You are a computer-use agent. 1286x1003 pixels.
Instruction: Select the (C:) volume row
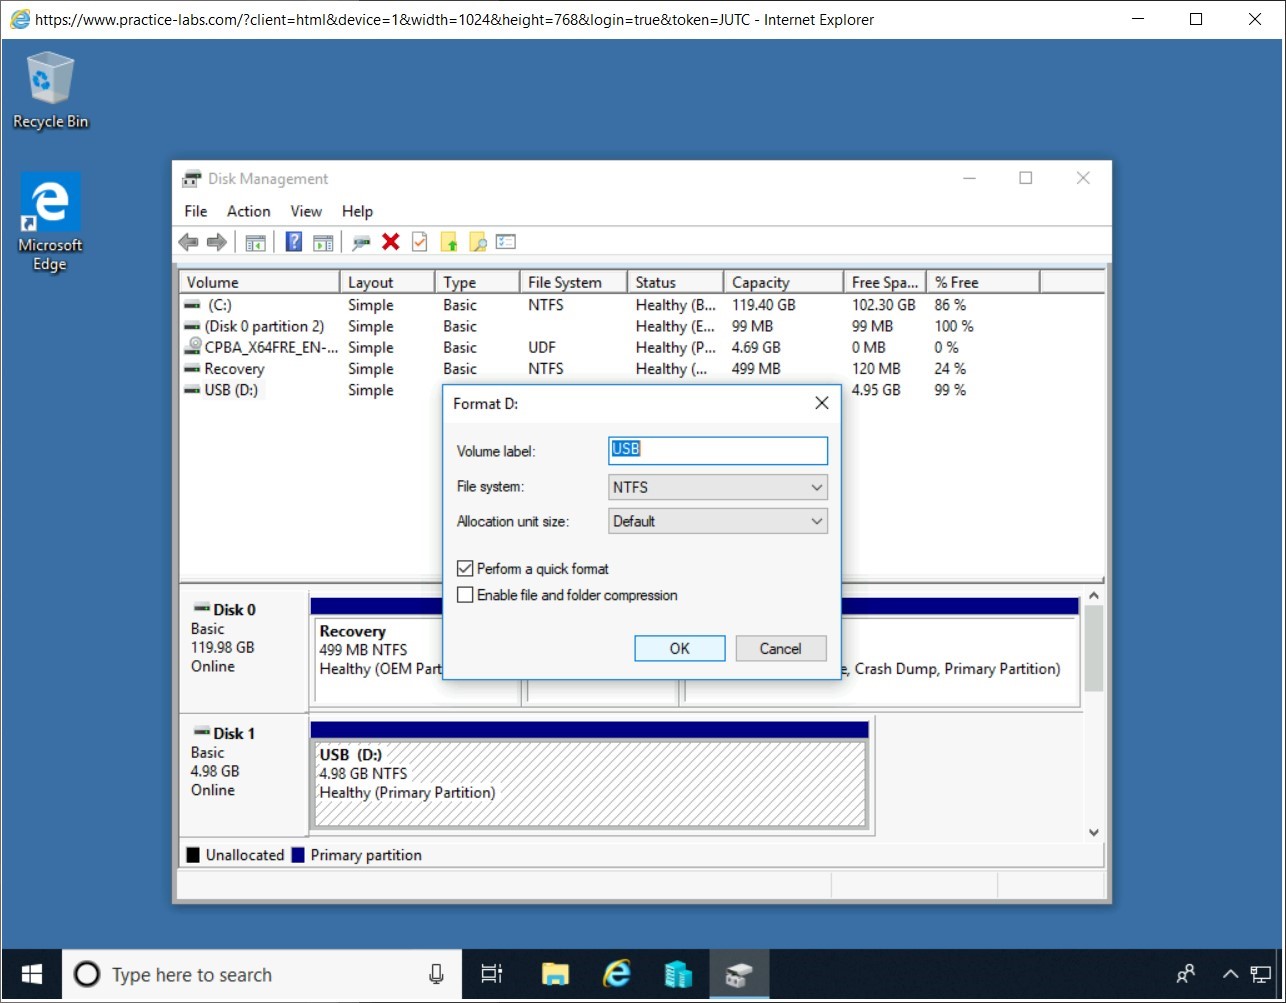coord(641,305)
